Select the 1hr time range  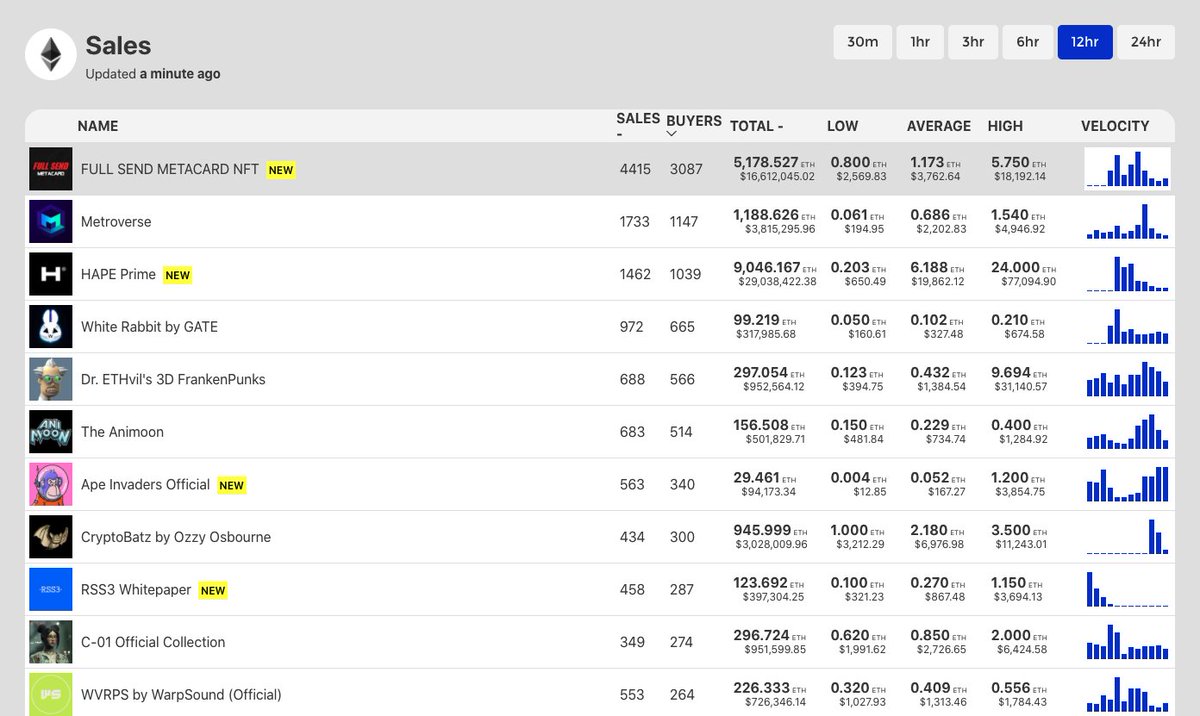pyautogui.click(x=920, y=42)
